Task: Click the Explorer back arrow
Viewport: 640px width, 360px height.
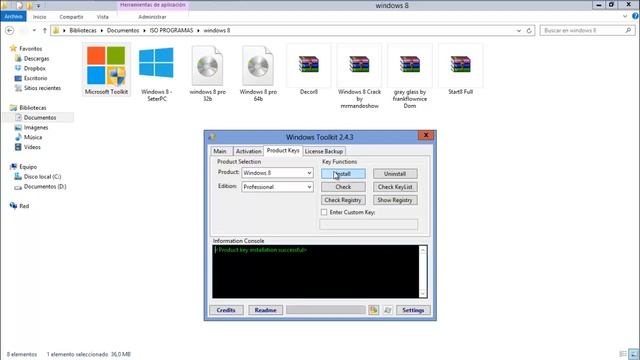Action: coord(10,30)
